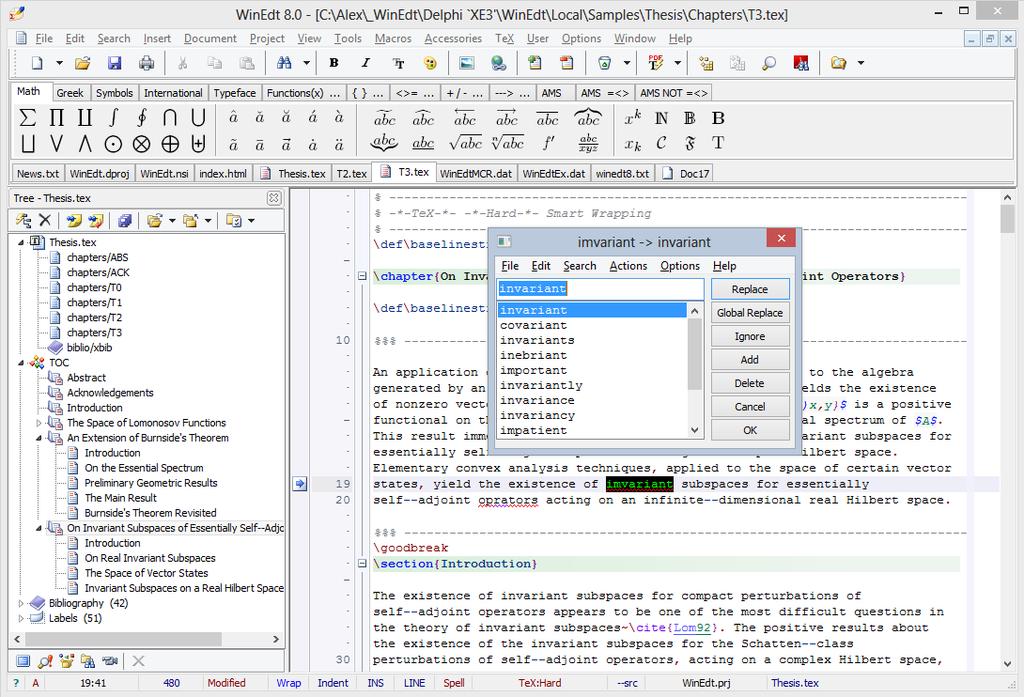Collapse the Thesis.tex tree node
The image size is (1024, 697).
pyautogui.click(x=21, y=242)
